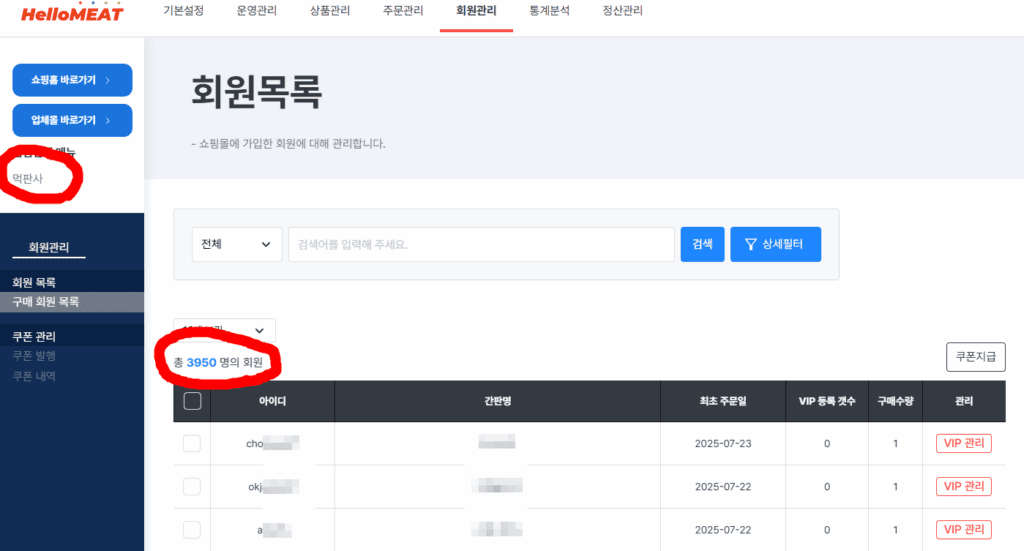1024x551 pixels.
Task: Click the okj member ID cell
Action: click(x=274, y=486)
